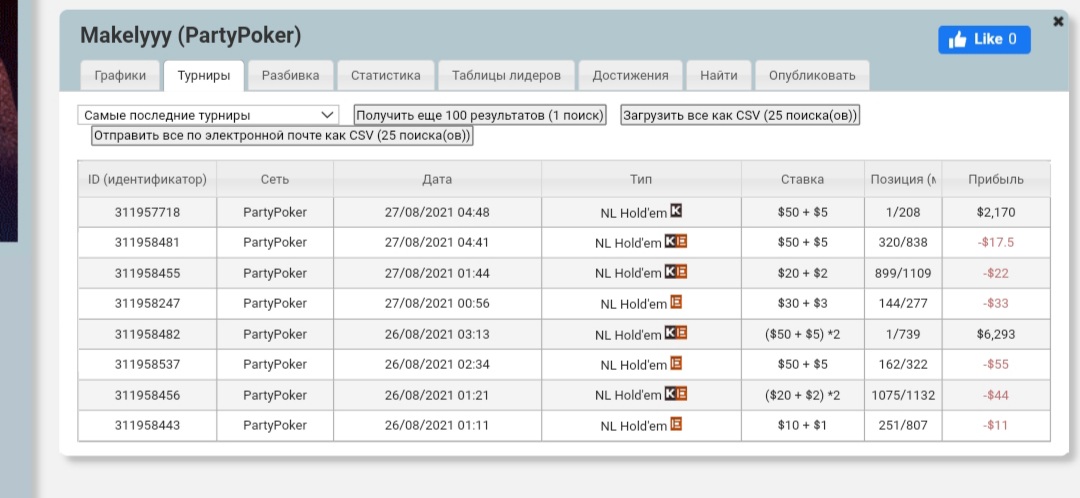Open the Разбивка tab
Screen dimensions: 1080x498
pyautogui.click(x=290, y=75)
